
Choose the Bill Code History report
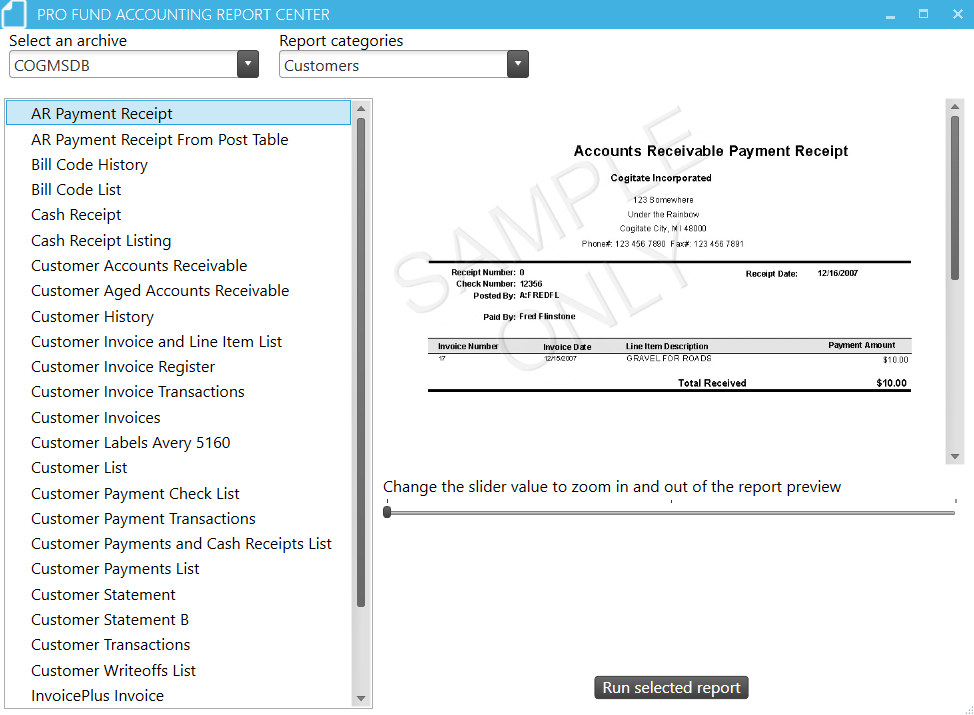click(89, 165)
